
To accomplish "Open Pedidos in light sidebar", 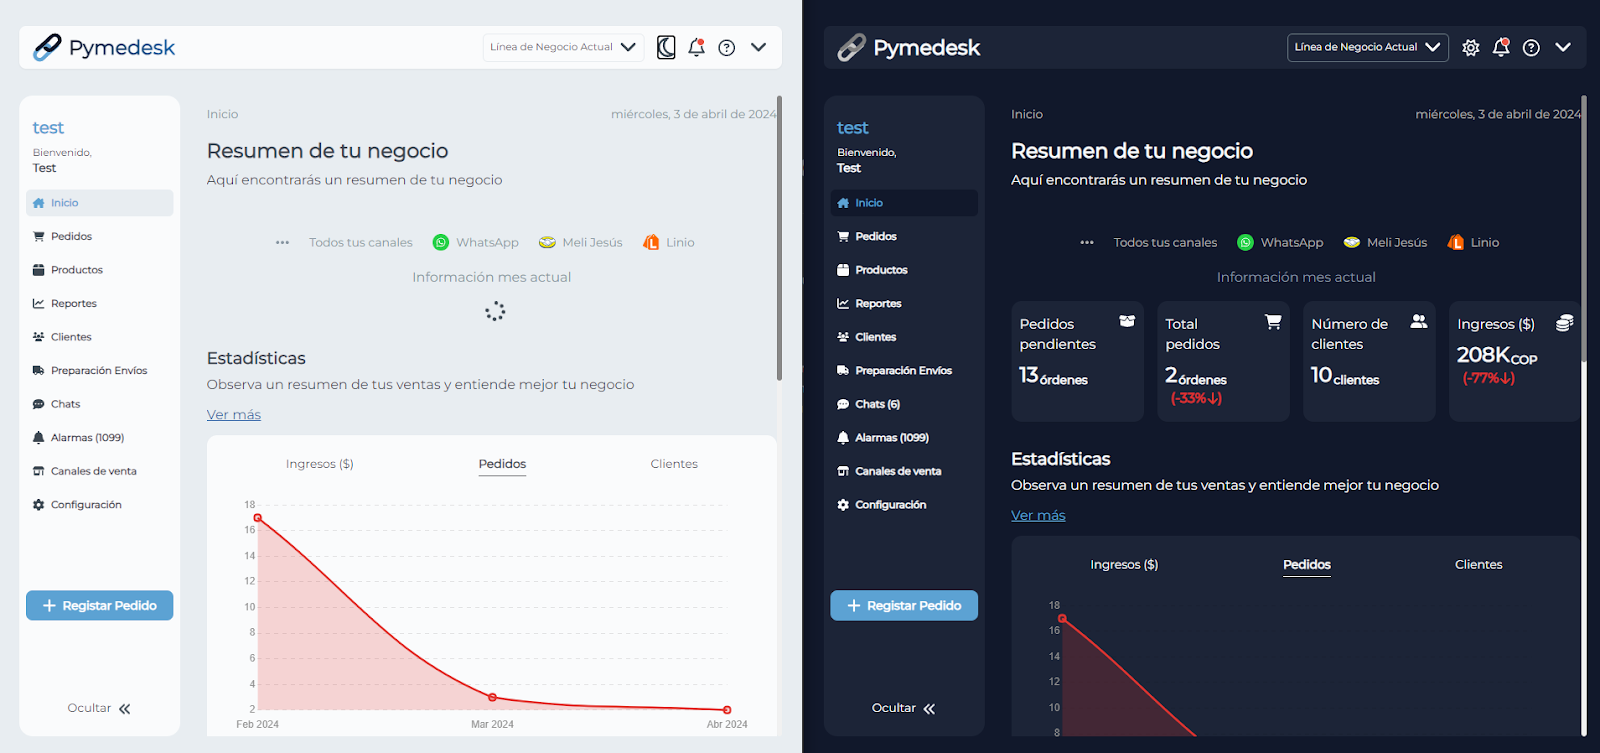I will pyautogui.click(x=100, y=236).
